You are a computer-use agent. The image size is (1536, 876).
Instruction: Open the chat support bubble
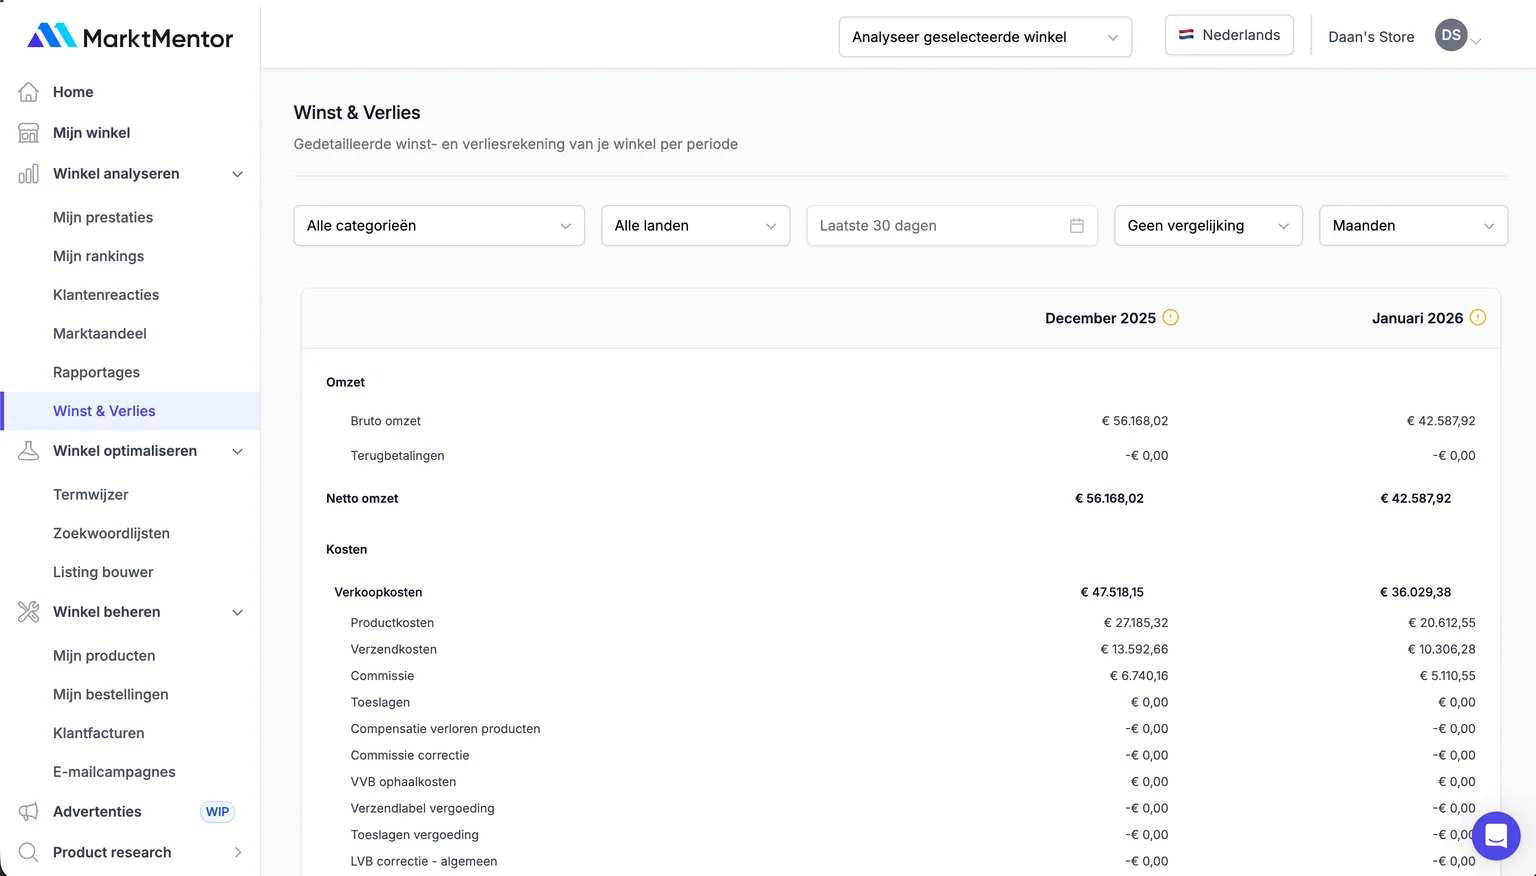[x=1496, y=835]
